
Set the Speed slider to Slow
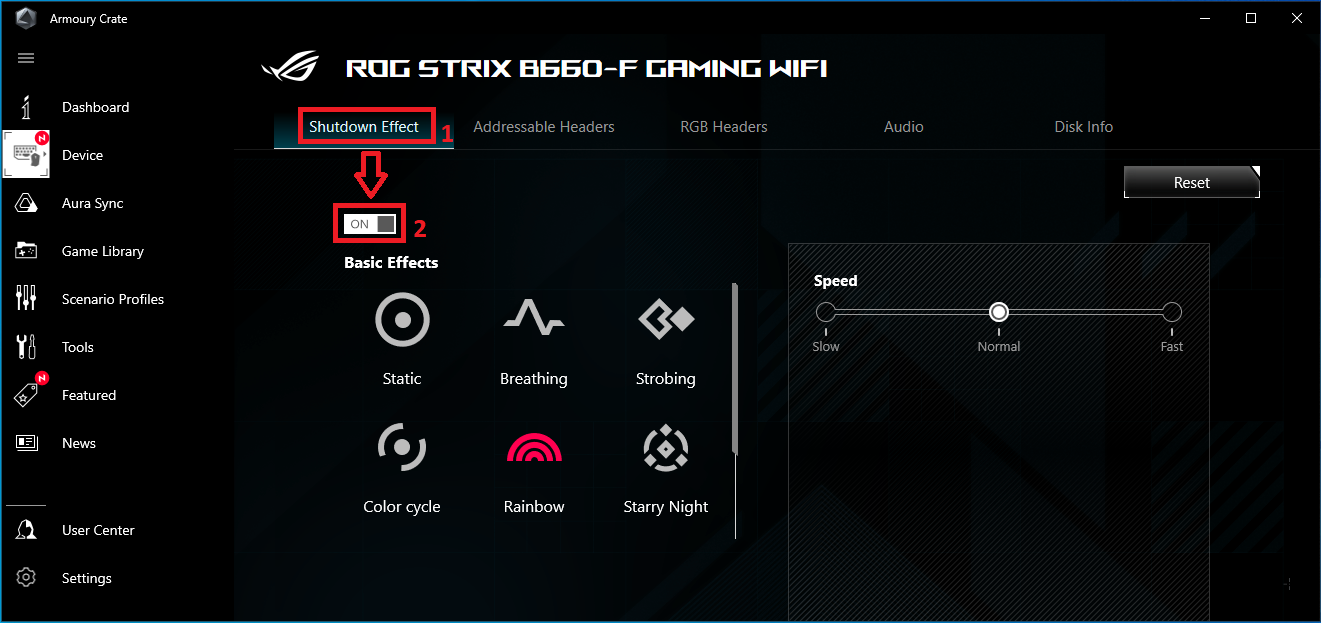825,312
